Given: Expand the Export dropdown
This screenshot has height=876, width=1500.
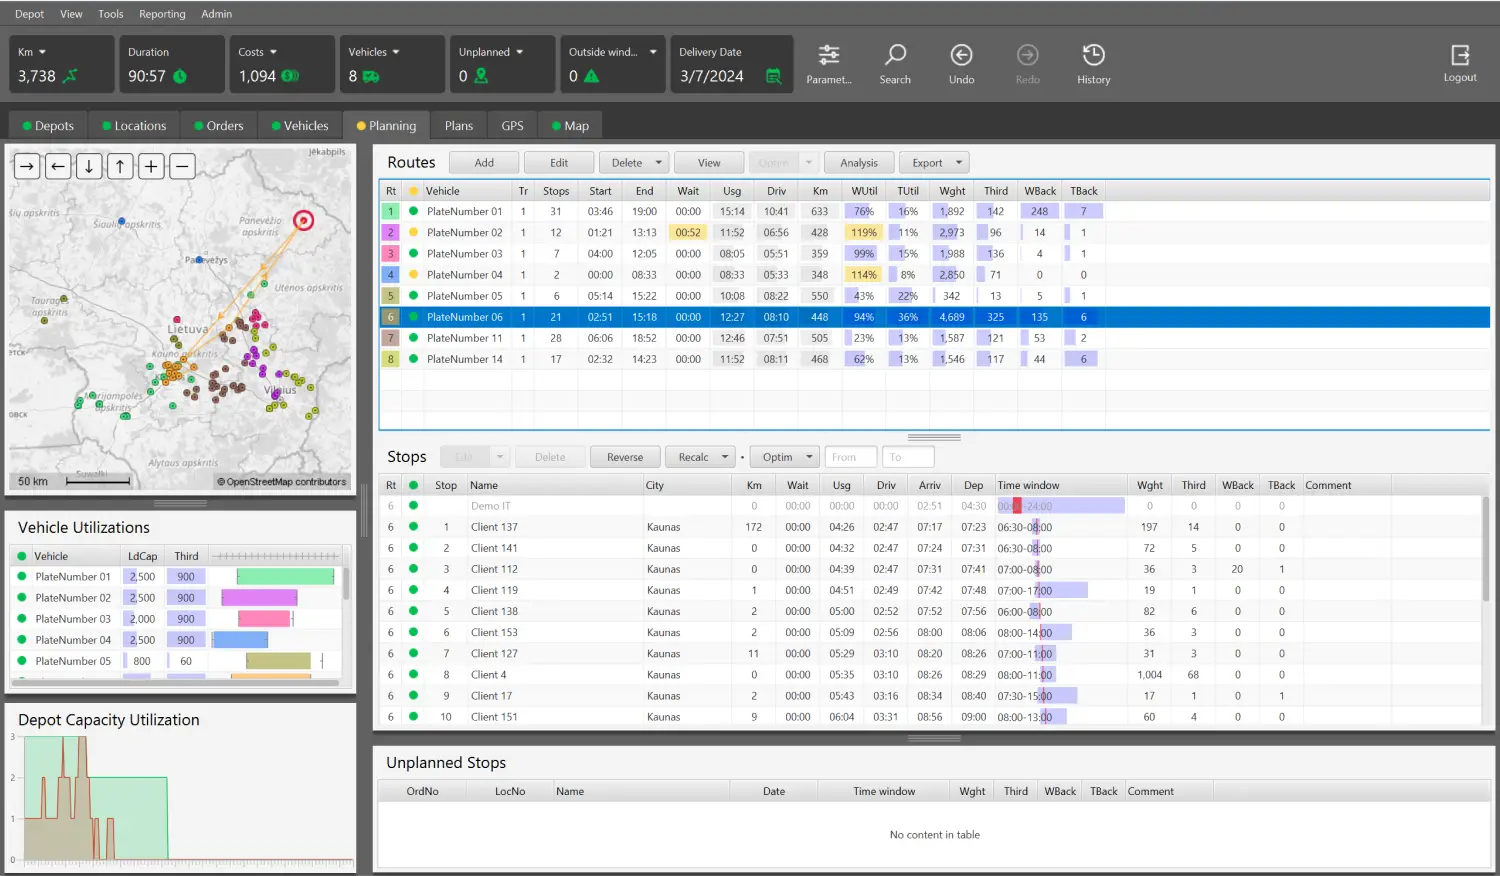Looking at the screenshot, I should click(x=958, y=163).
